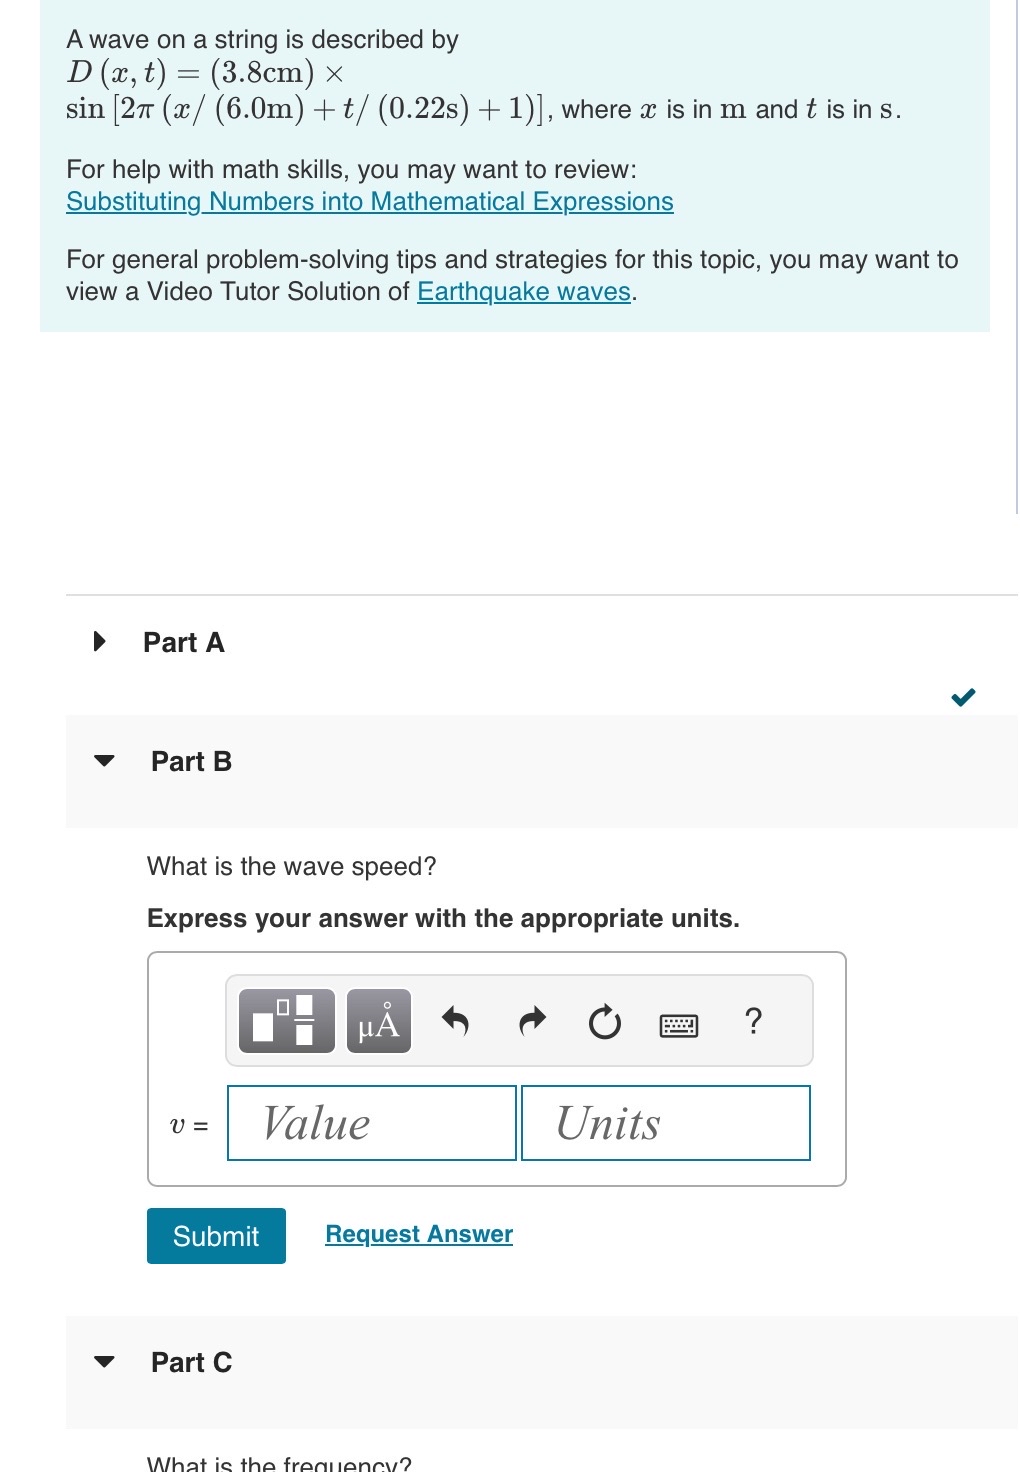
Task: Click inside the Units input field
Action: 664,1124
